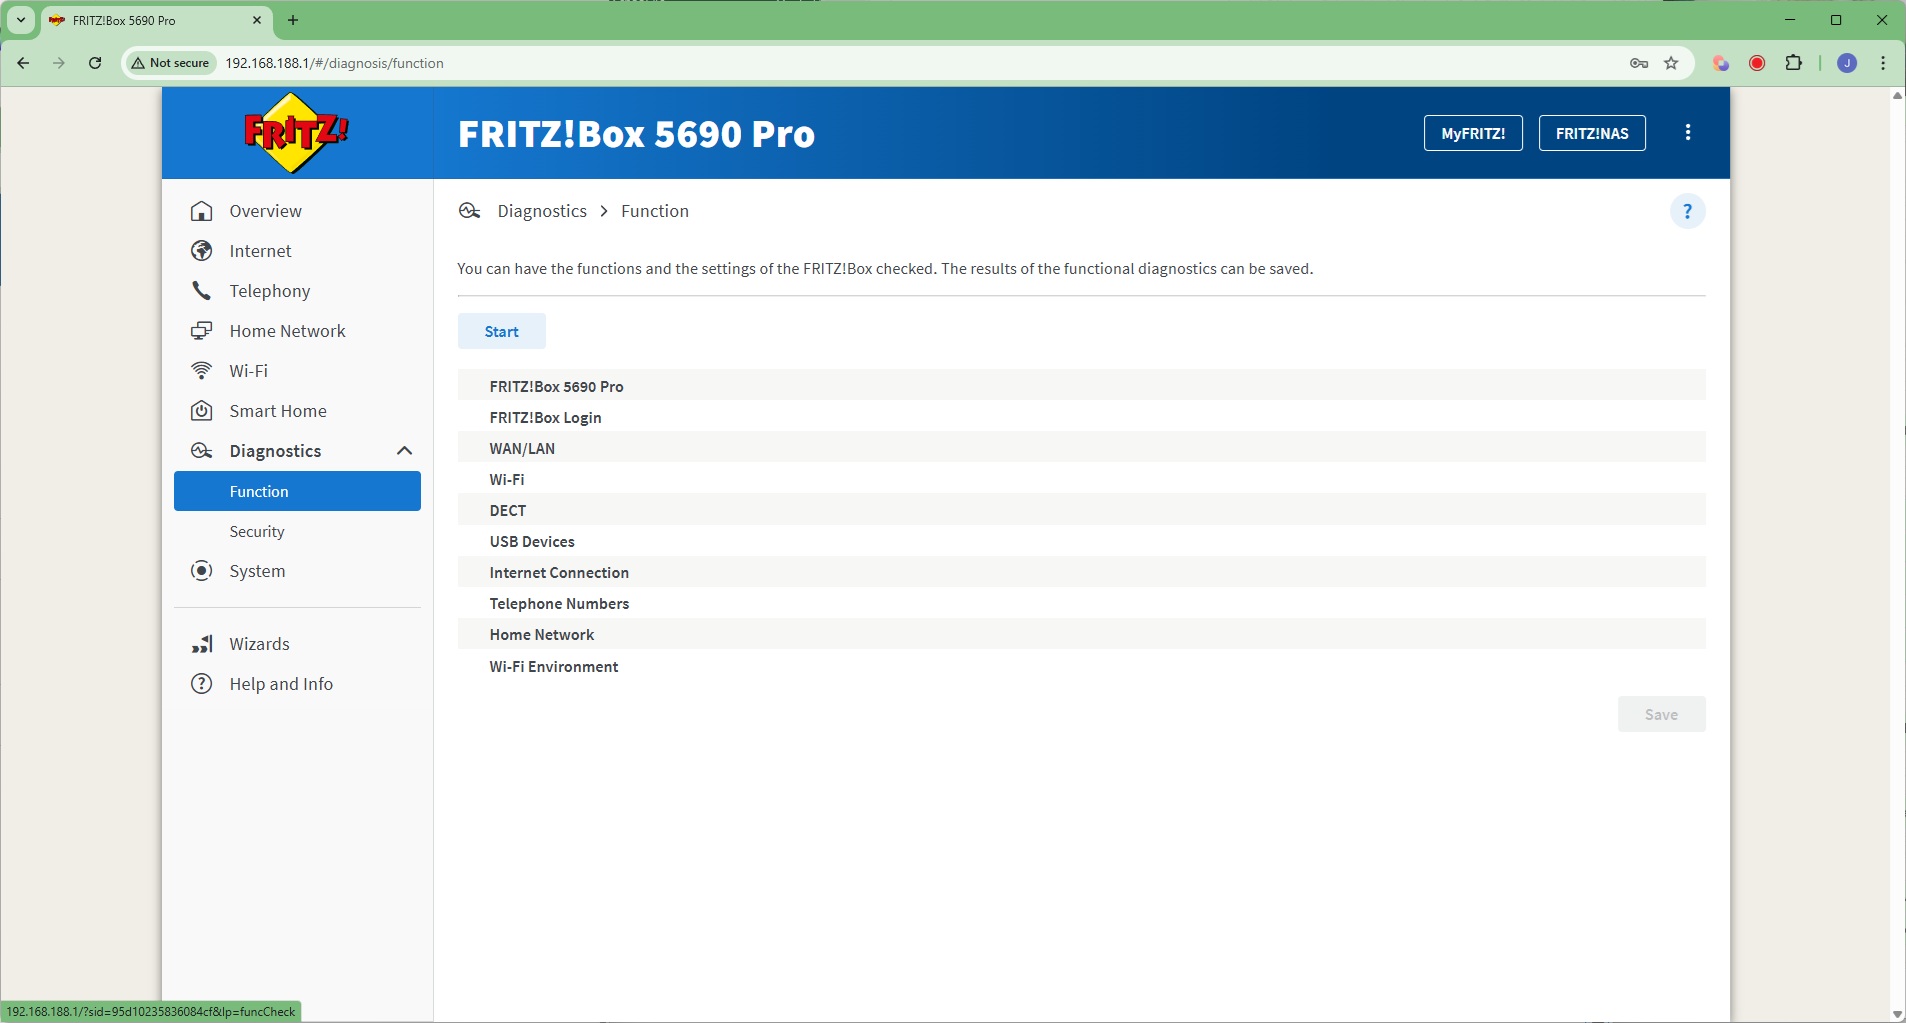Go forward to the next page
Viewport: 1906px width, 1023px height.
pos(59,63)
